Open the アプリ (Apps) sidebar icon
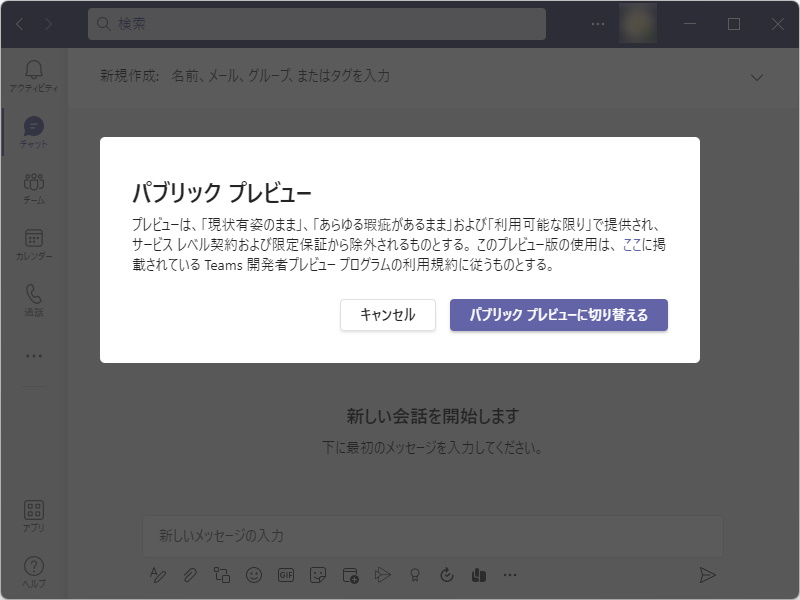This screenshot has width=800, height=600. pyautogui.click(x=34, y=512)
